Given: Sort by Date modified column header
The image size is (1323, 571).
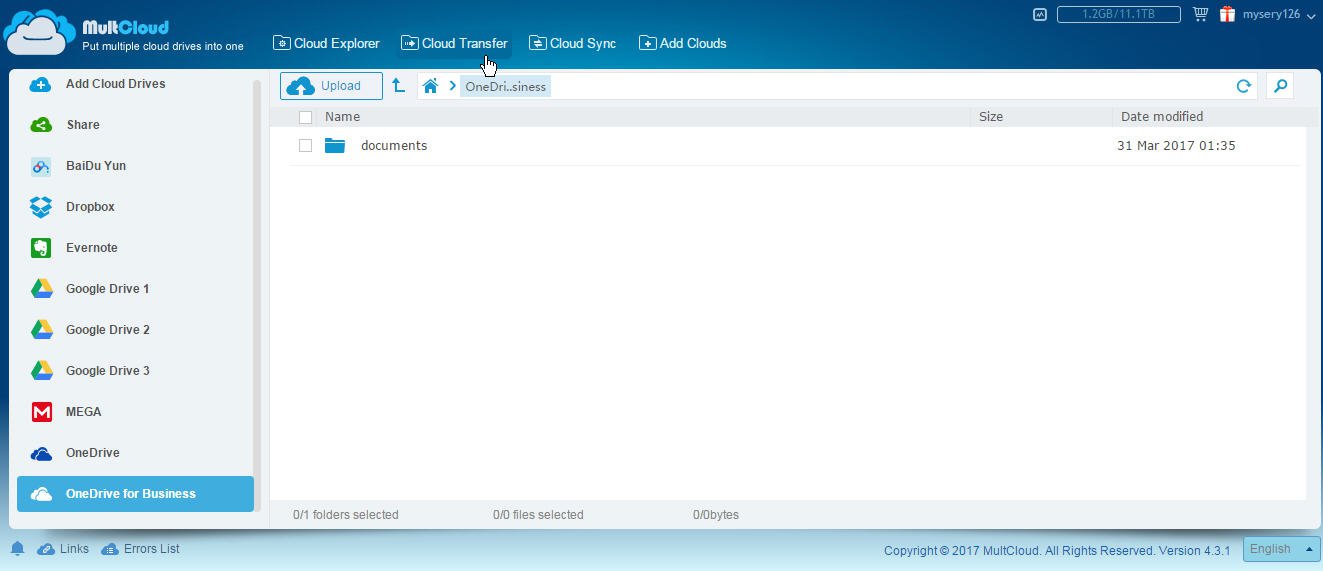Looking at the screenshot, I should (x=1162, y=117).
